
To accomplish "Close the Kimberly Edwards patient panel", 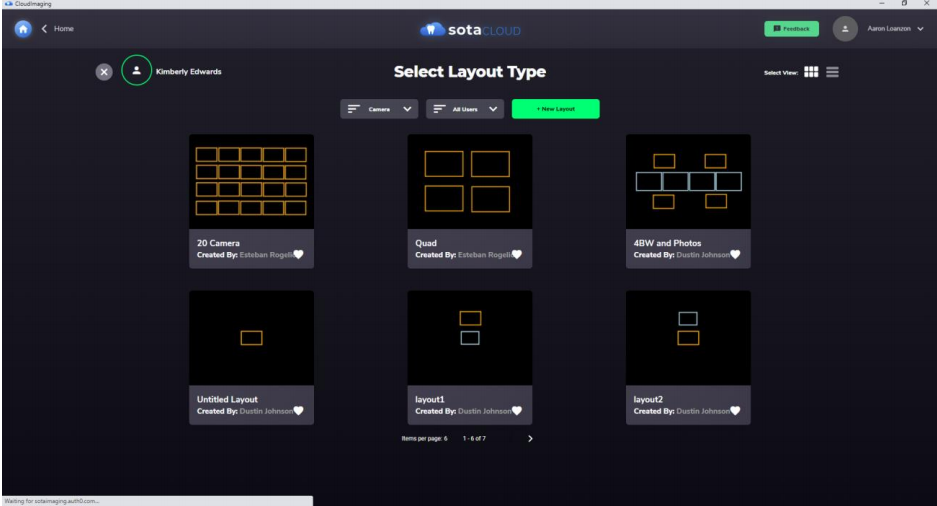I will (103, 72).
